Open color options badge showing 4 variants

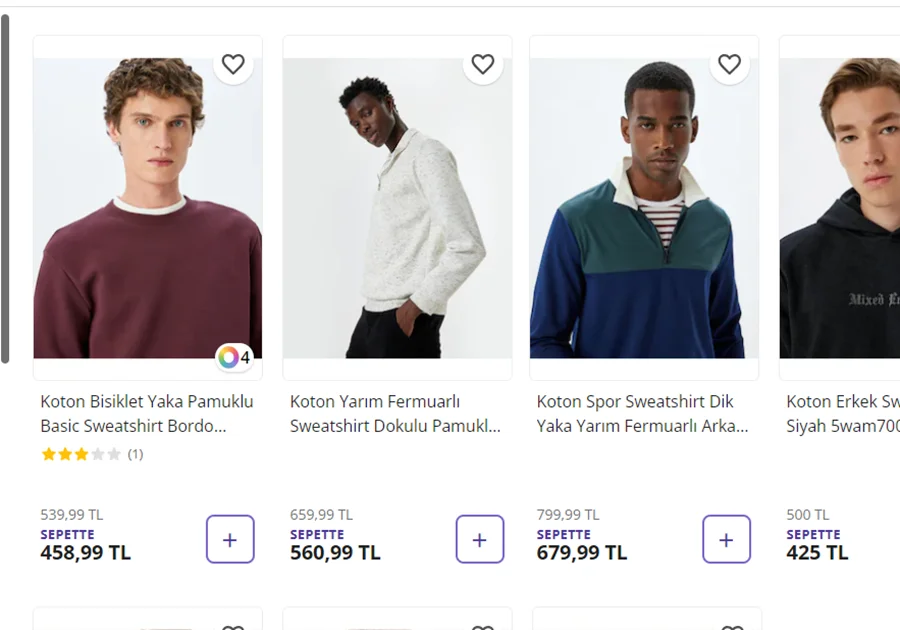234,357
